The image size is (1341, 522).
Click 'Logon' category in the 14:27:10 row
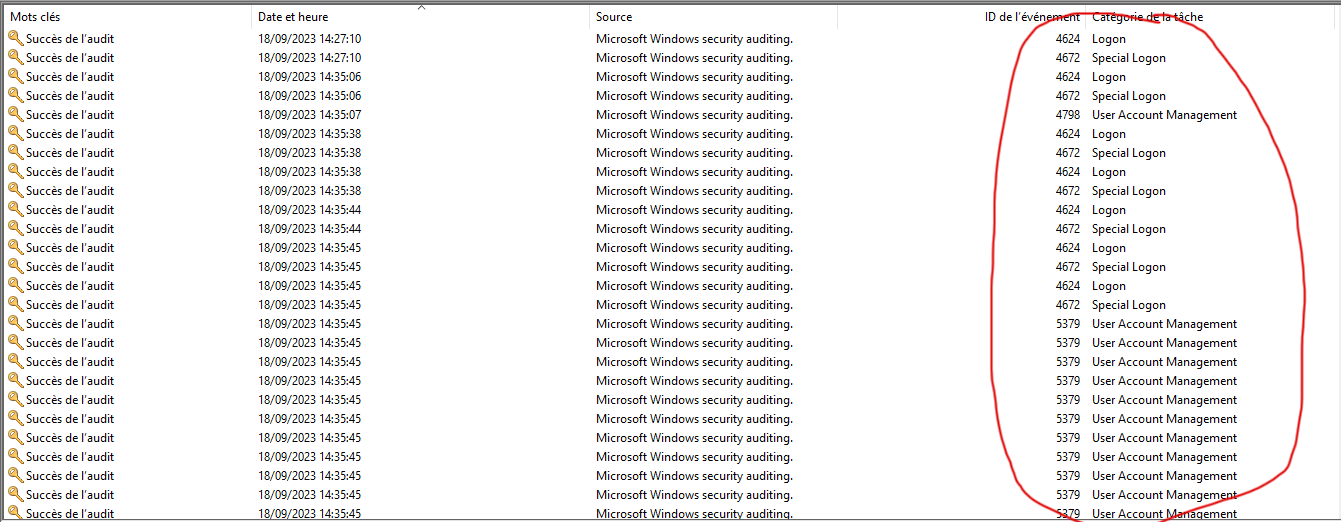(1109, 39)
